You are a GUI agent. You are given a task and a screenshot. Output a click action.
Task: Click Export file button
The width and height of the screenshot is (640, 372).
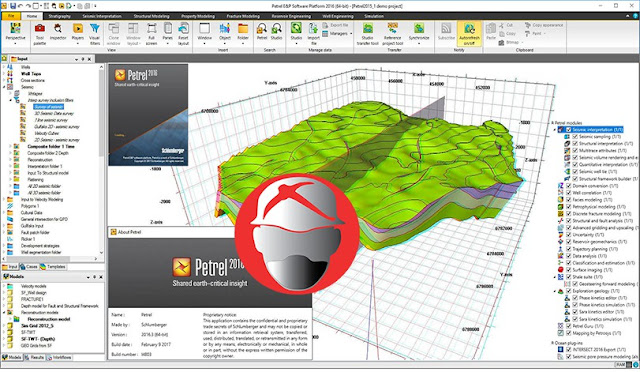pos(336,25)
